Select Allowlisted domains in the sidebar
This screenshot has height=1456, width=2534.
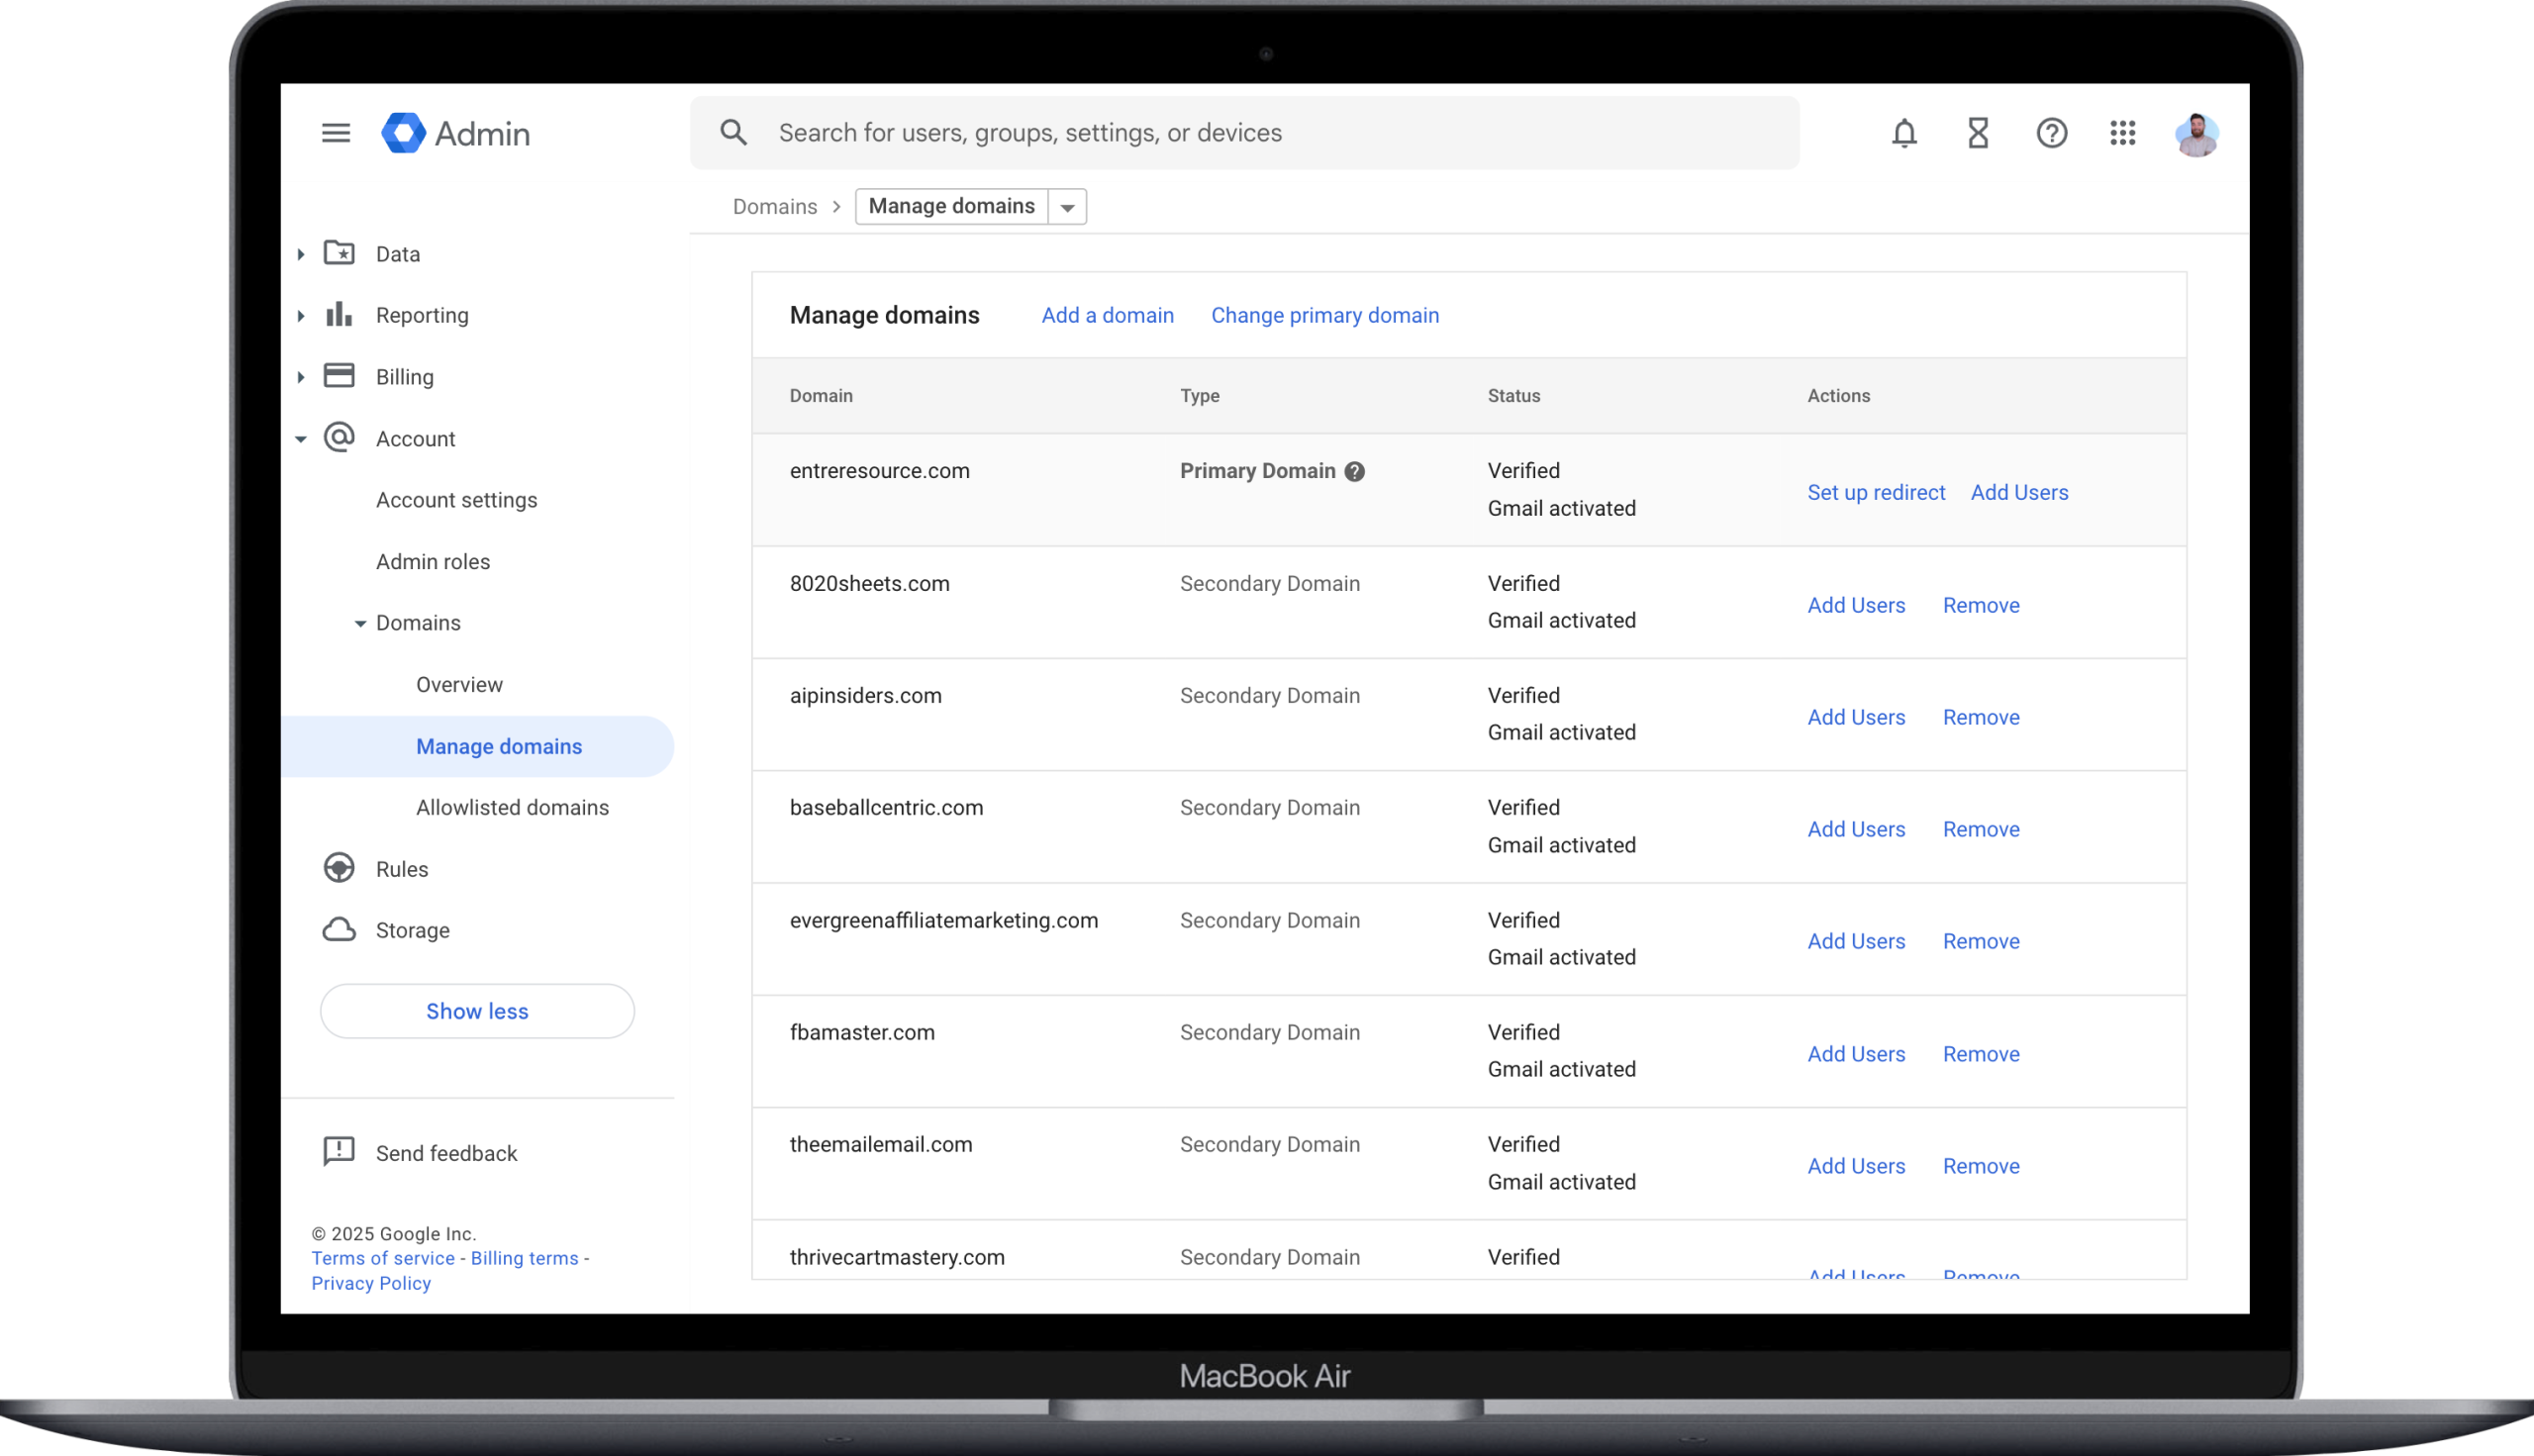(x=513, y=807)
